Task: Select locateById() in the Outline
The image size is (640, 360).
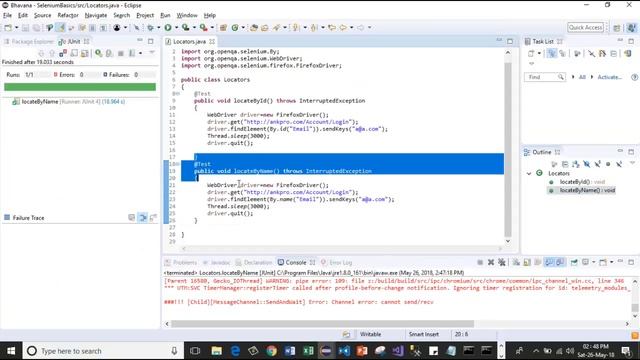Action: [582, 182]
